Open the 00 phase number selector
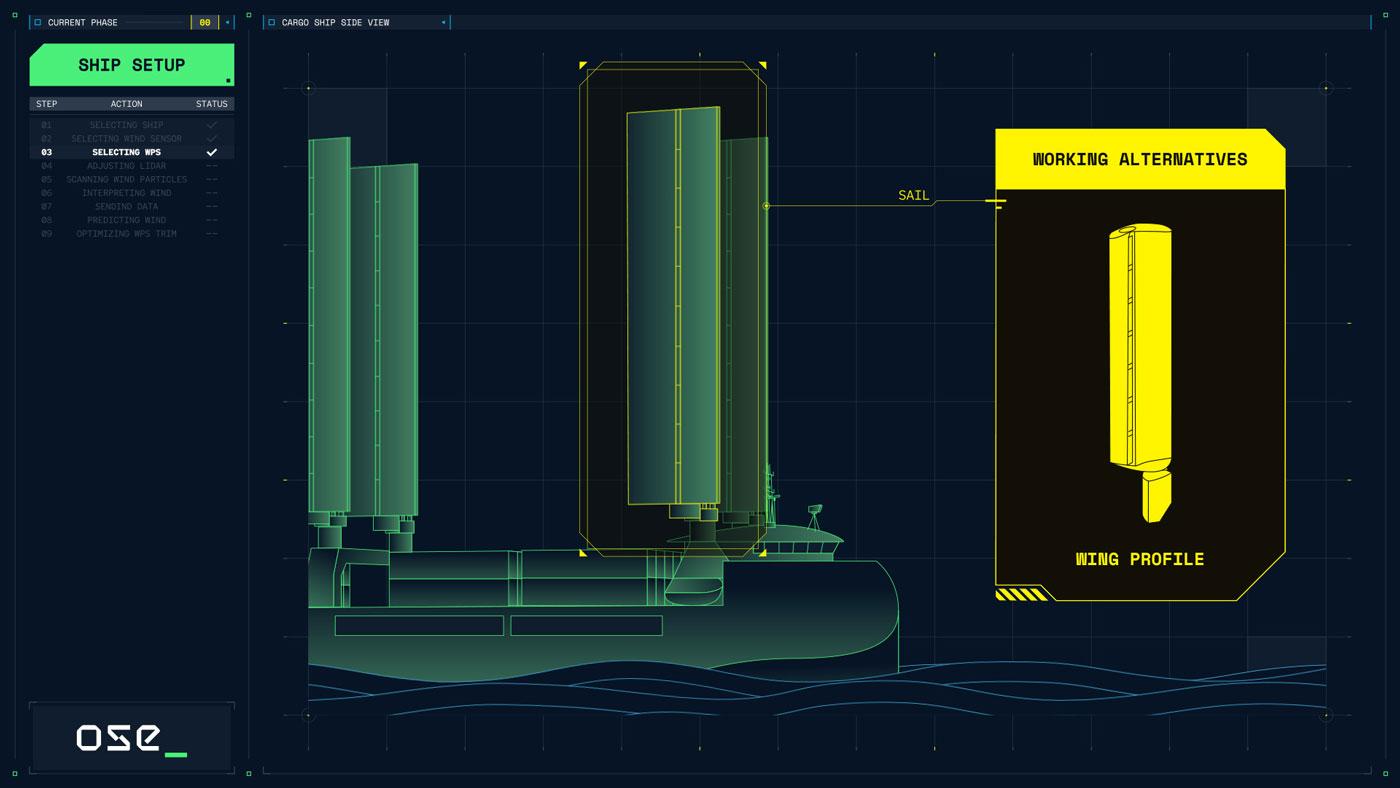The image size is (1400, 788). (205, 22)
